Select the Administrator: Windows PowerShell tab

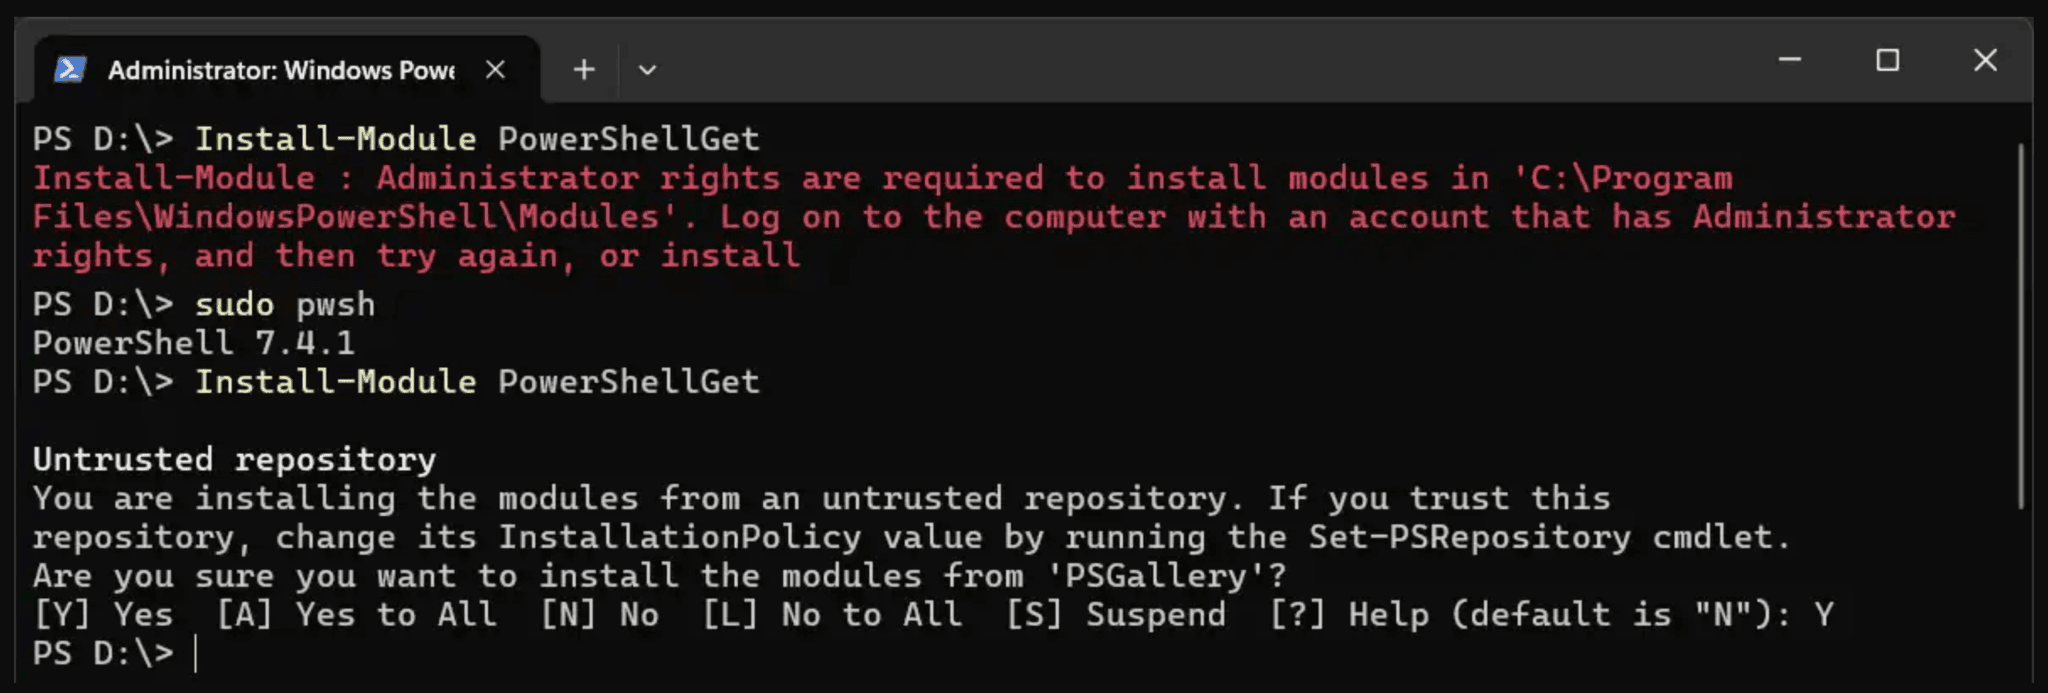[x=281, y=70]
